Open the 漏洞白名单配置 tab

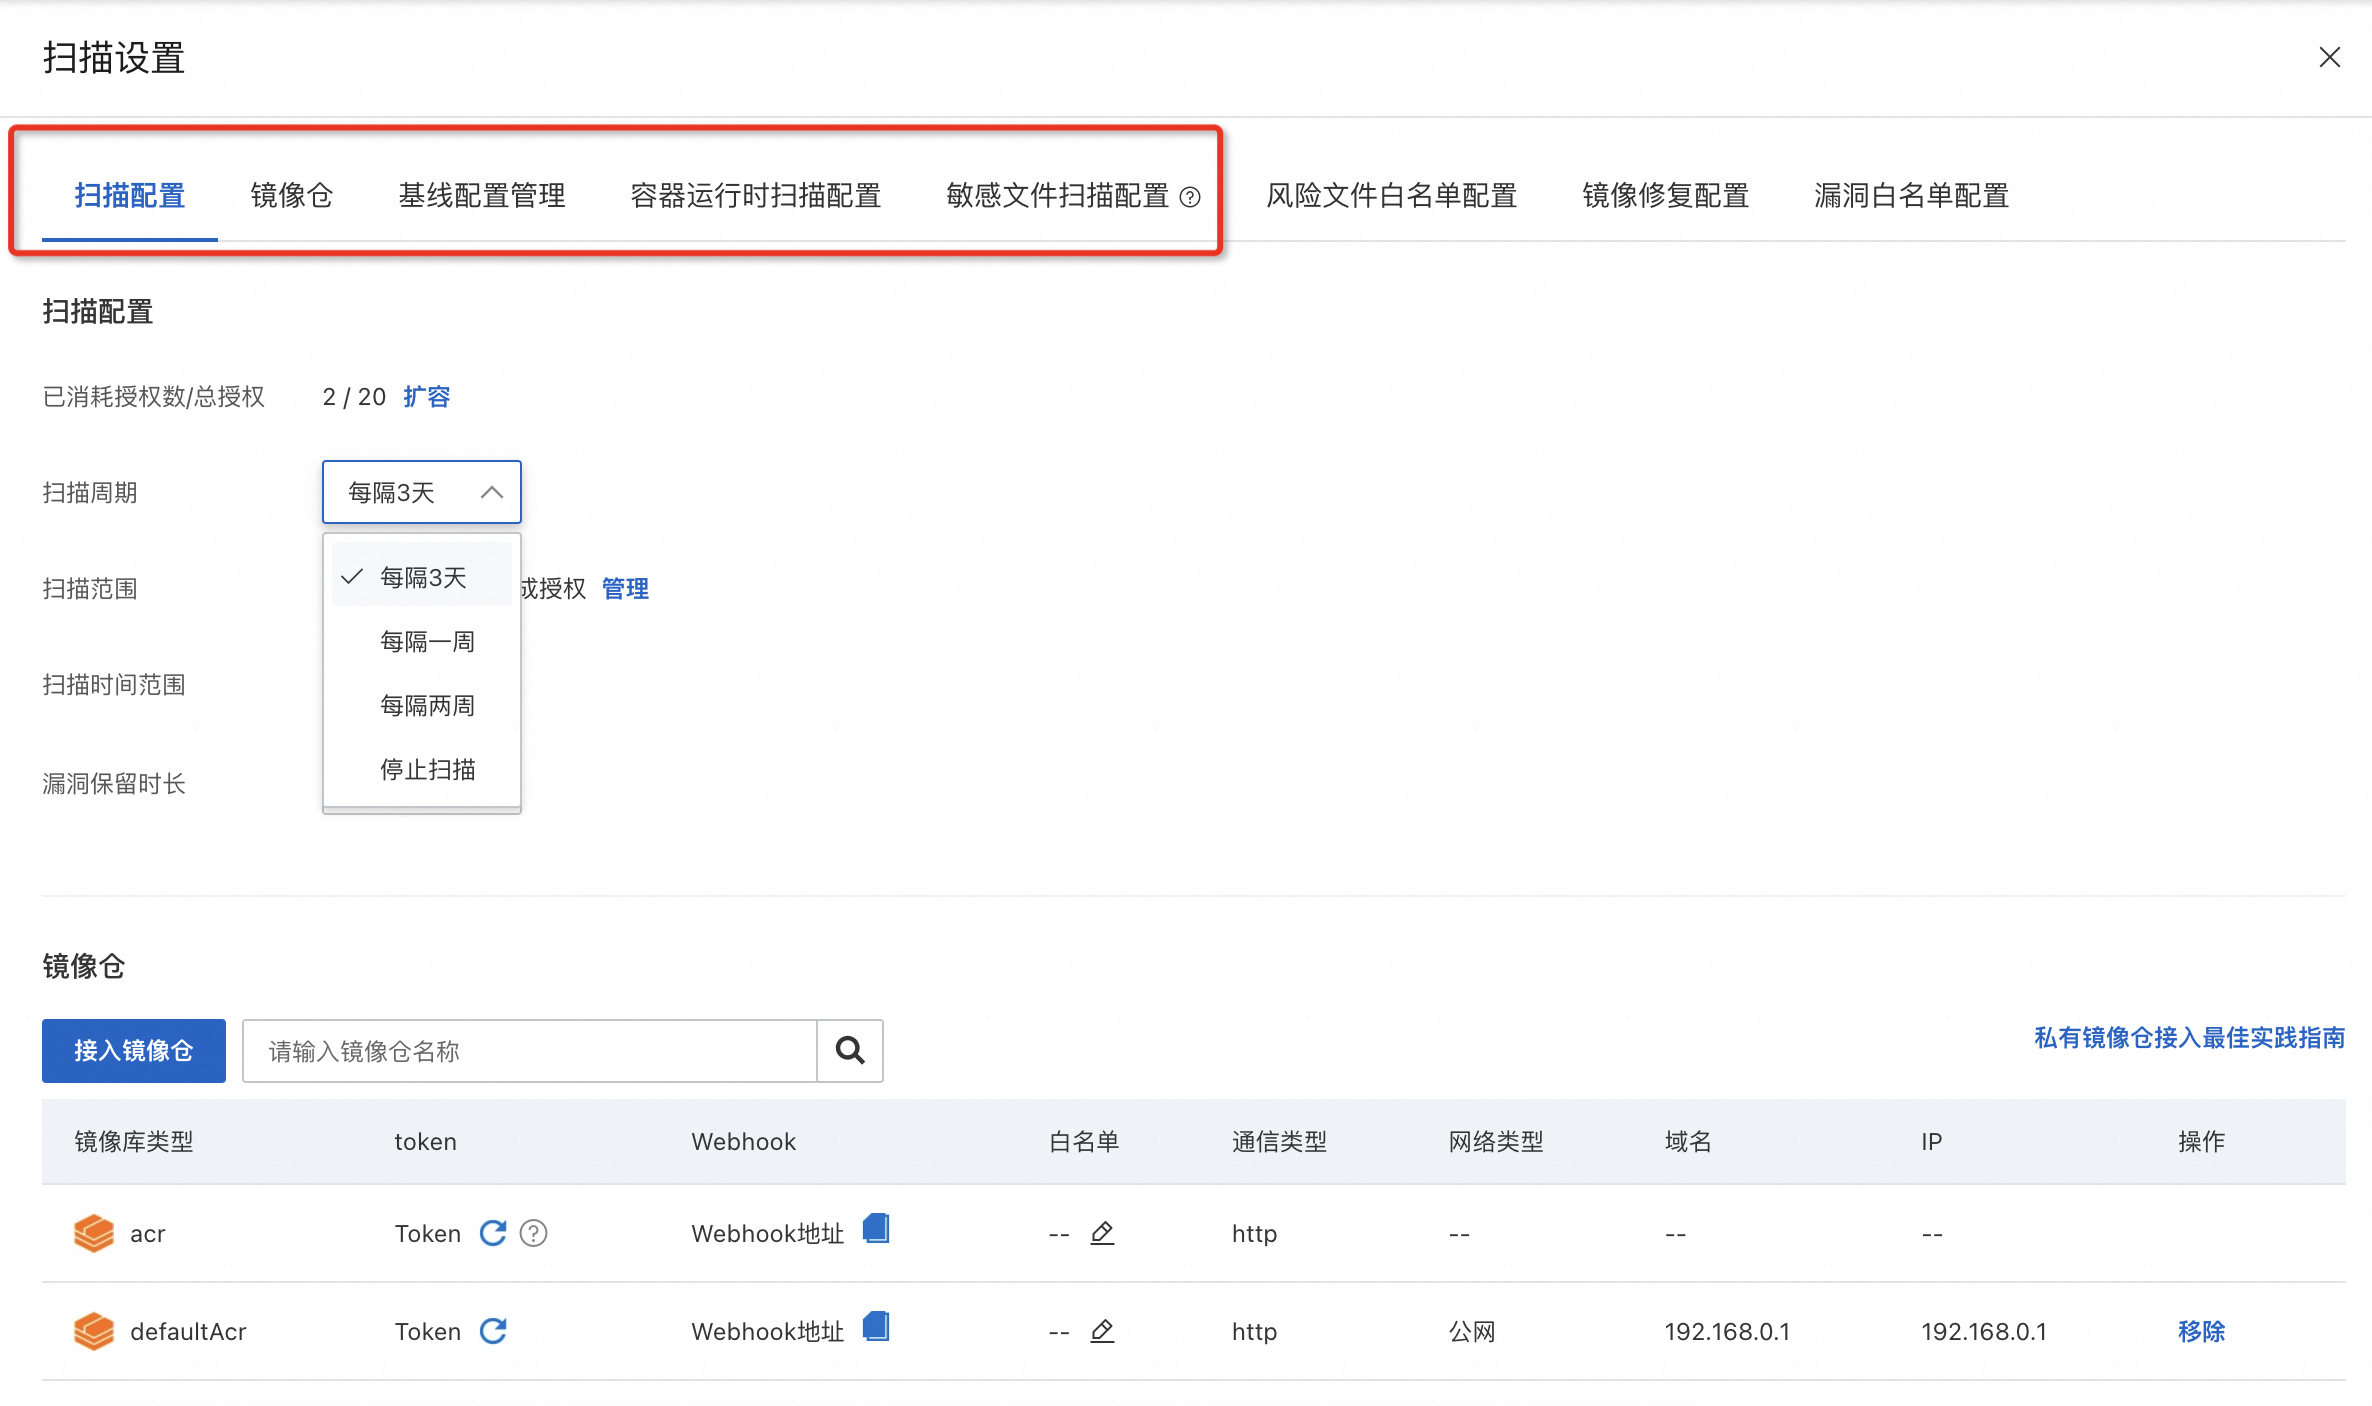pyautogui.click(x=1911, y=195)
